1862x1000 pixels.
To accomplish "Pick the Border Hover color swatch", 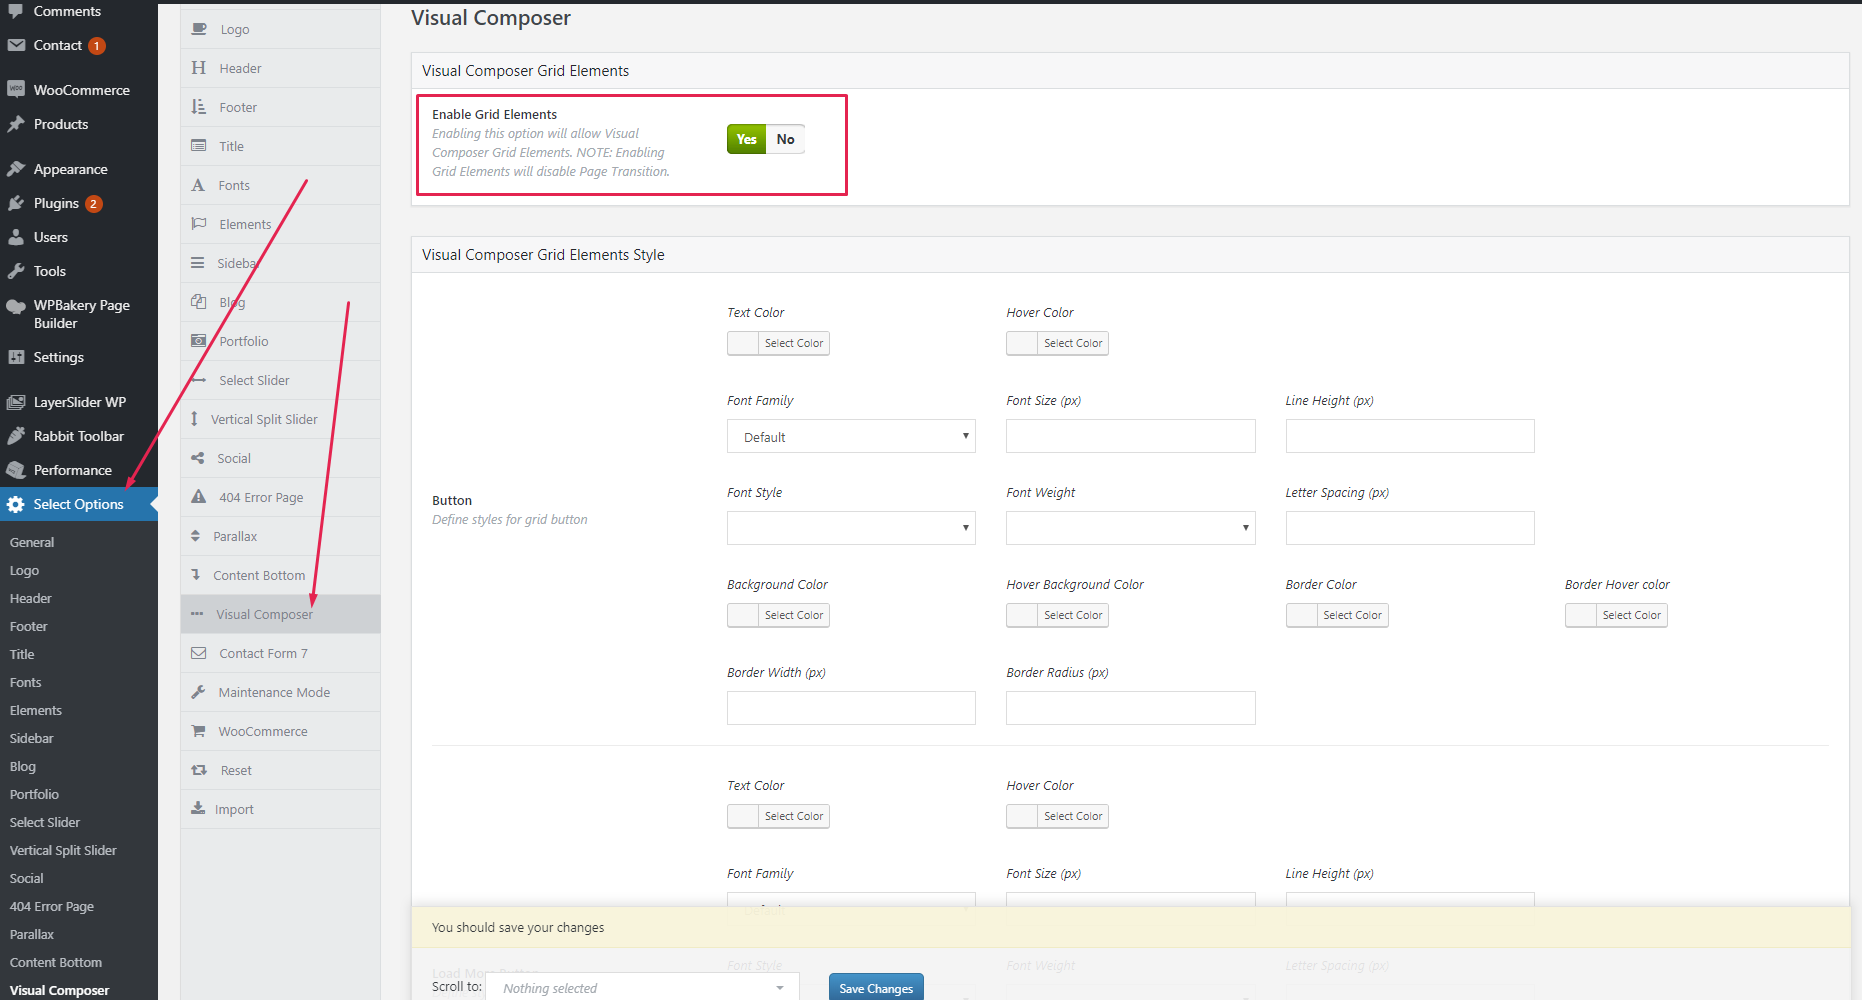I will click(x=1616, y=615).
